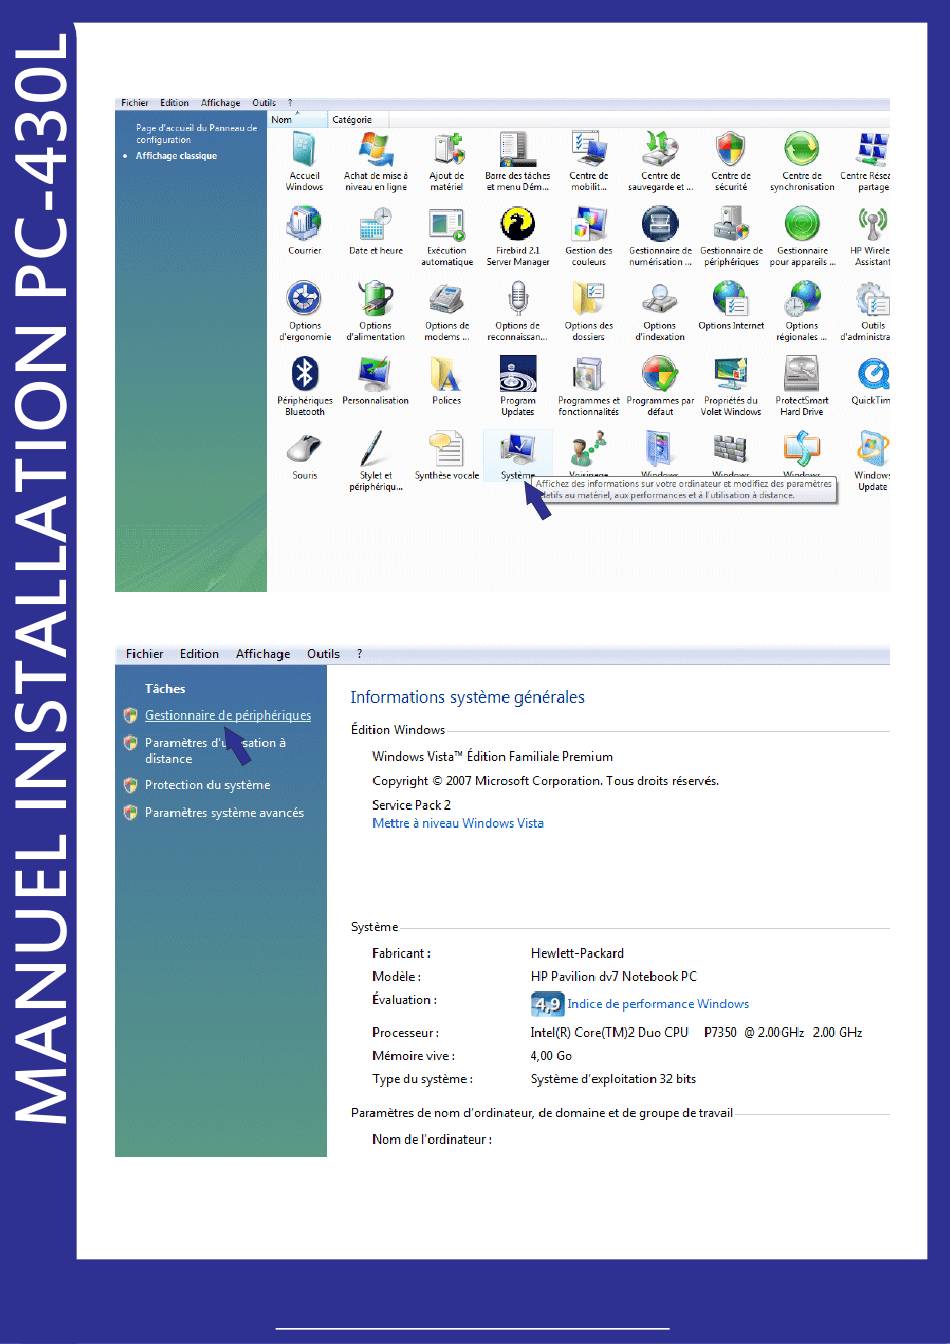Open the Options d'indexation icon
The height and width of the screenshot is (1344, 950).
[660, 300]
